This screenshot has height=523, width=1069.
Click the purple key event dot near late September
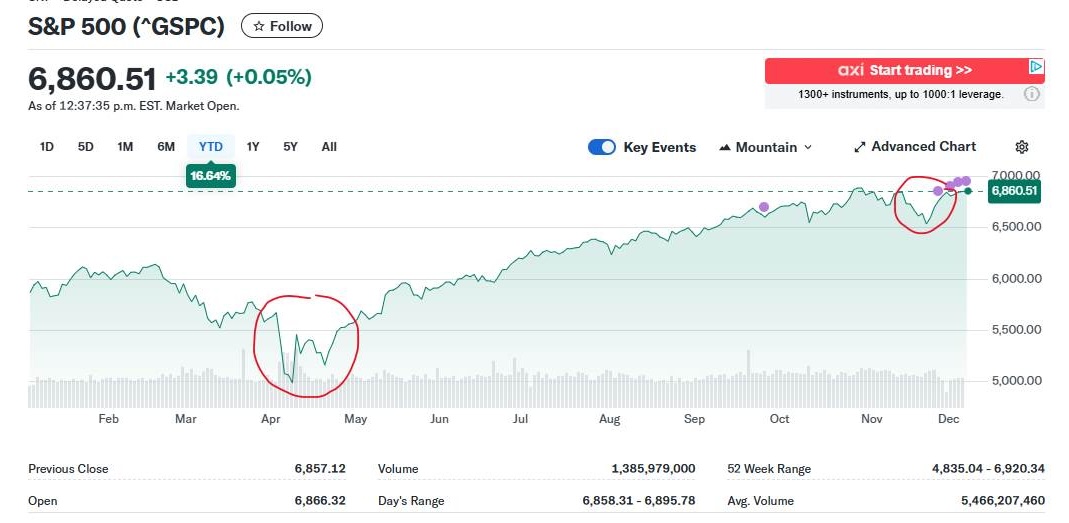tap(764, 207)
